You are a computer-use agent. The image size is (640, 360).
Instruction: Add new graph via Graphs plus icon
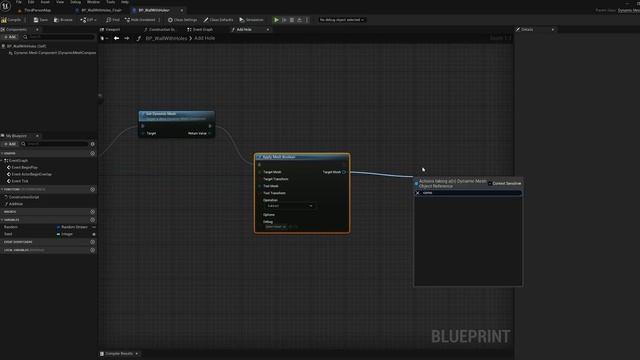point(93,153)
